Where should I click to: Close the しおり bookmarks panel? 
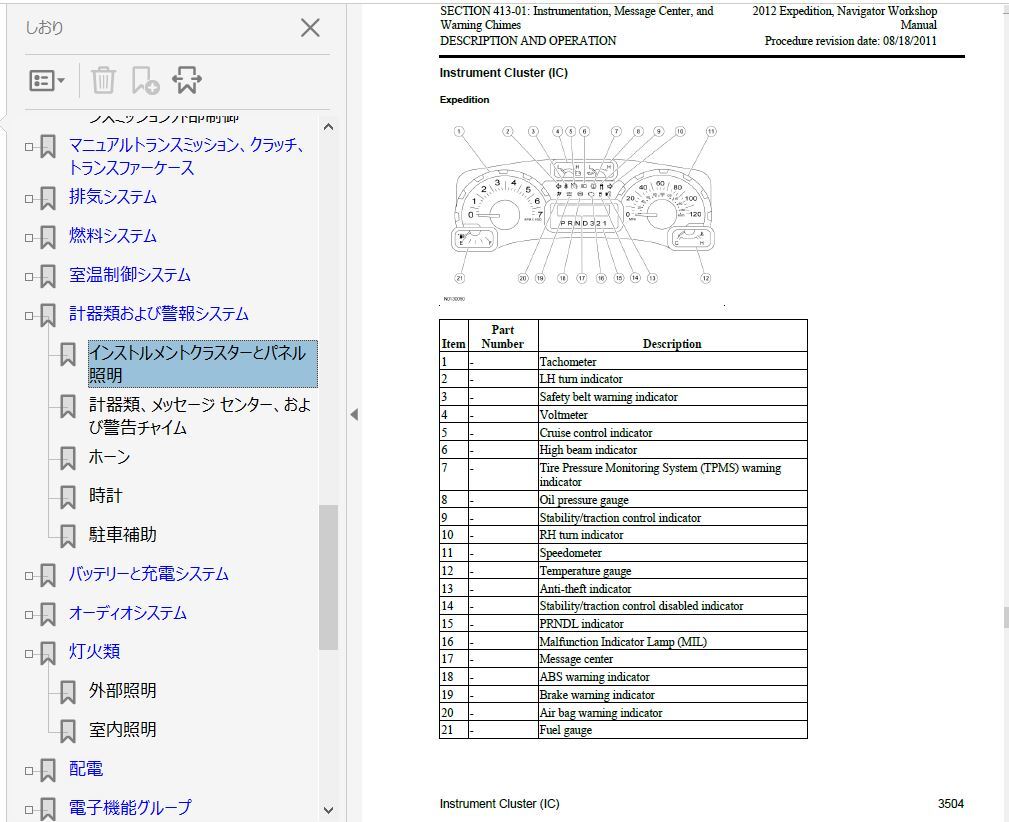310,28
